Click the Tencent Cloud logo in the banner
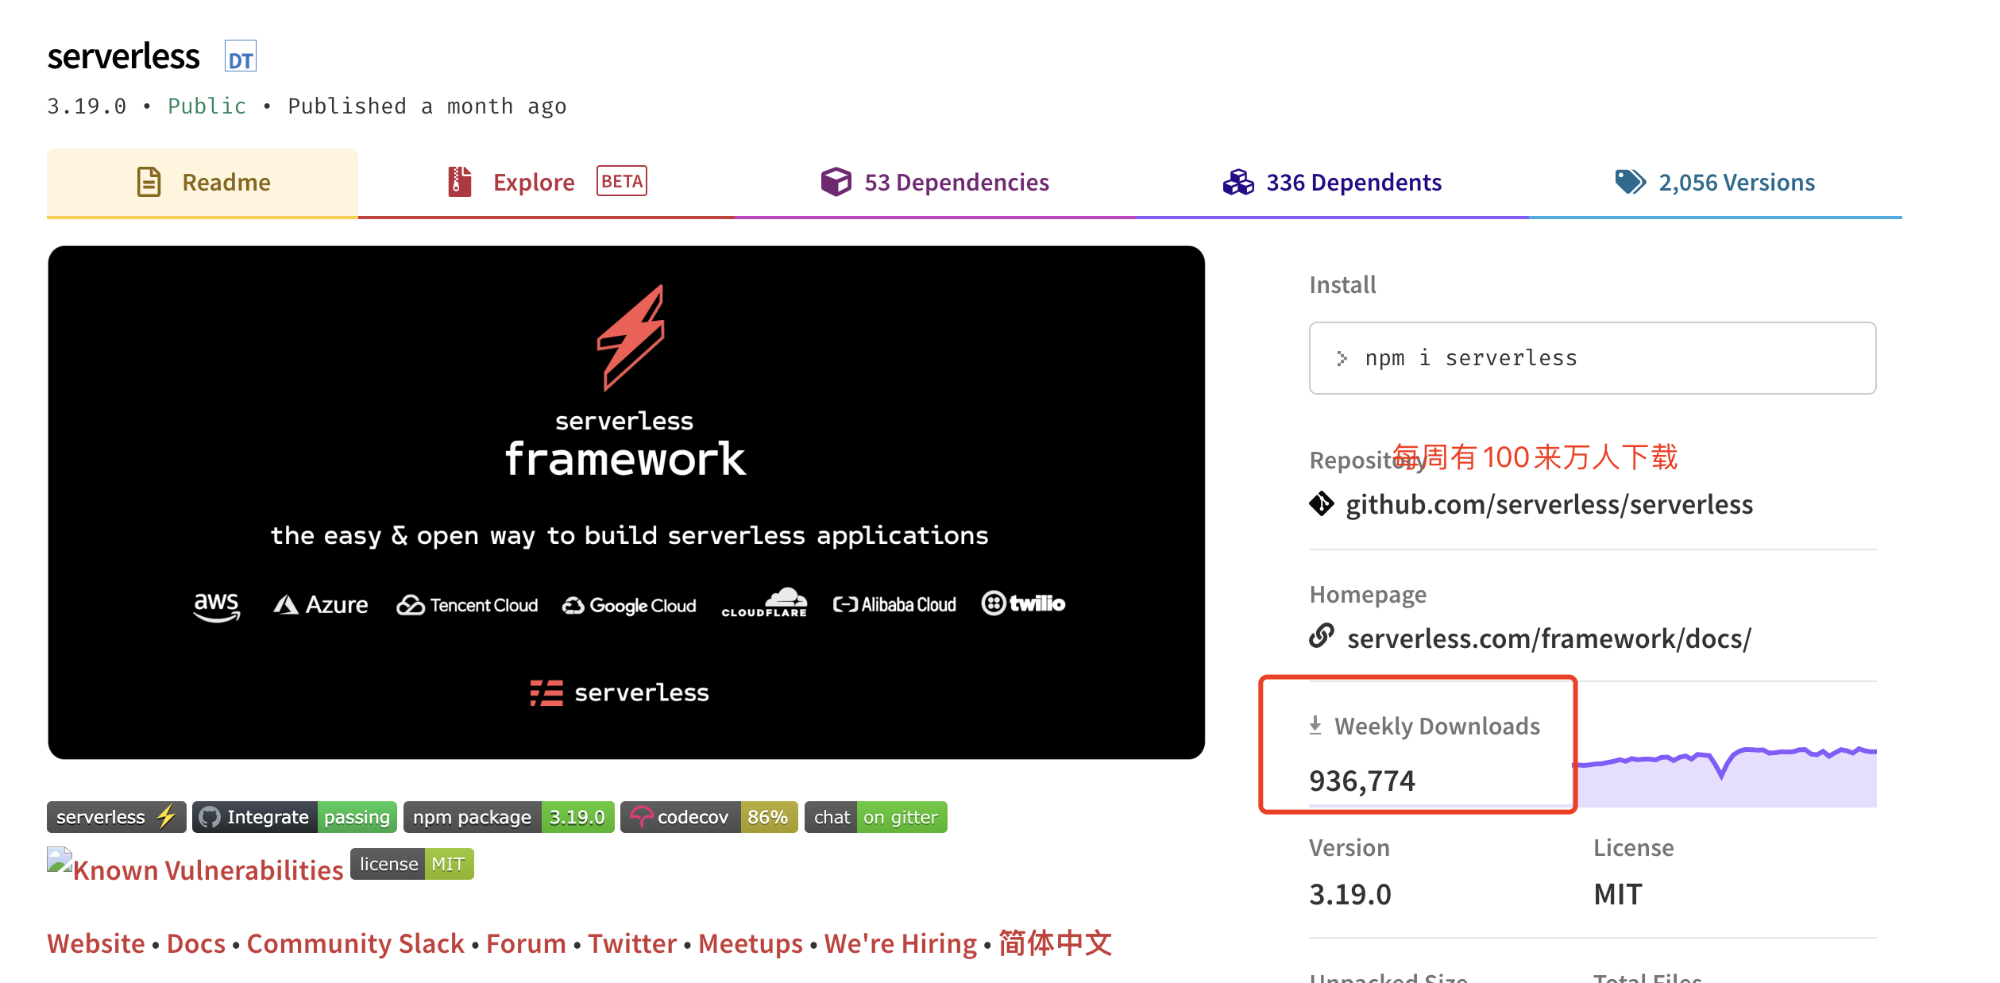 point(467,605)
